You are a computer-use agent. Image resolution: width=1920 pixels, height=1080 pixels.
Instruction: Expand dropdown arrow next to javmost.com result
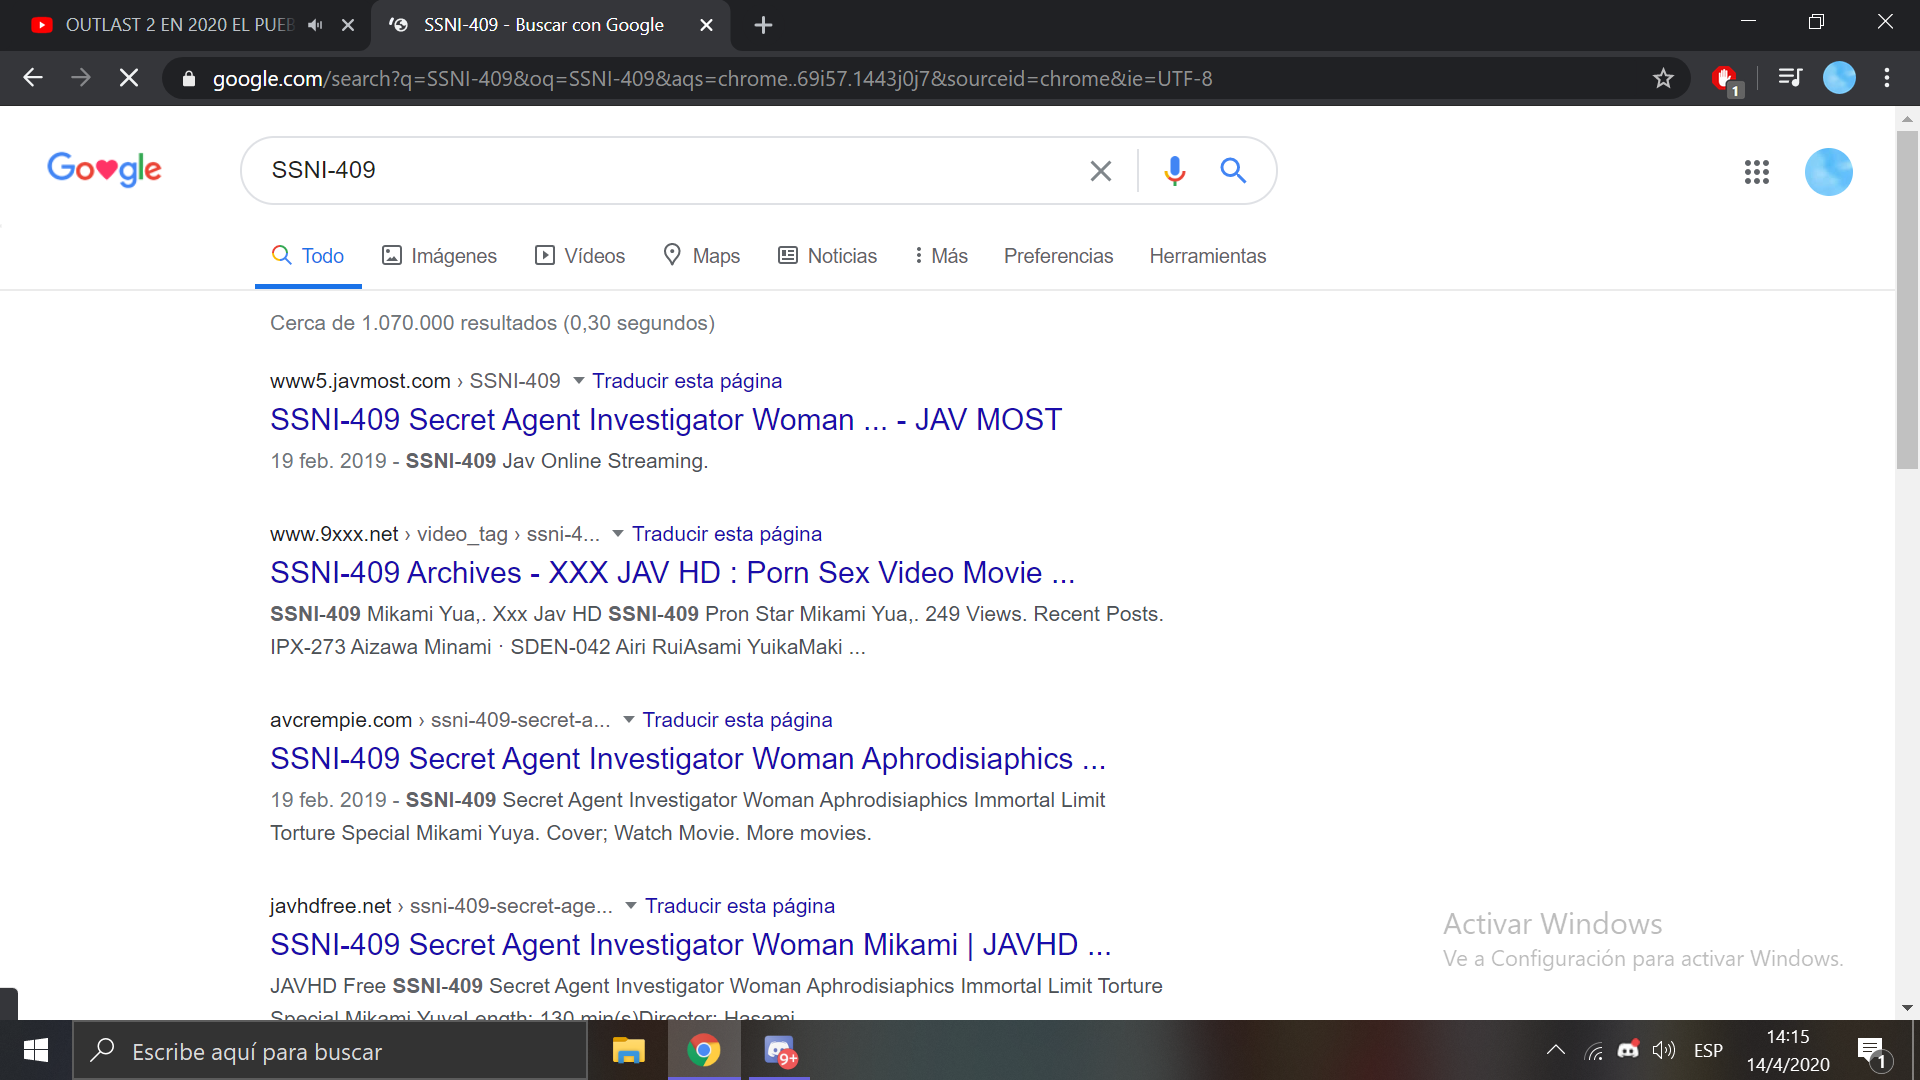578,381
